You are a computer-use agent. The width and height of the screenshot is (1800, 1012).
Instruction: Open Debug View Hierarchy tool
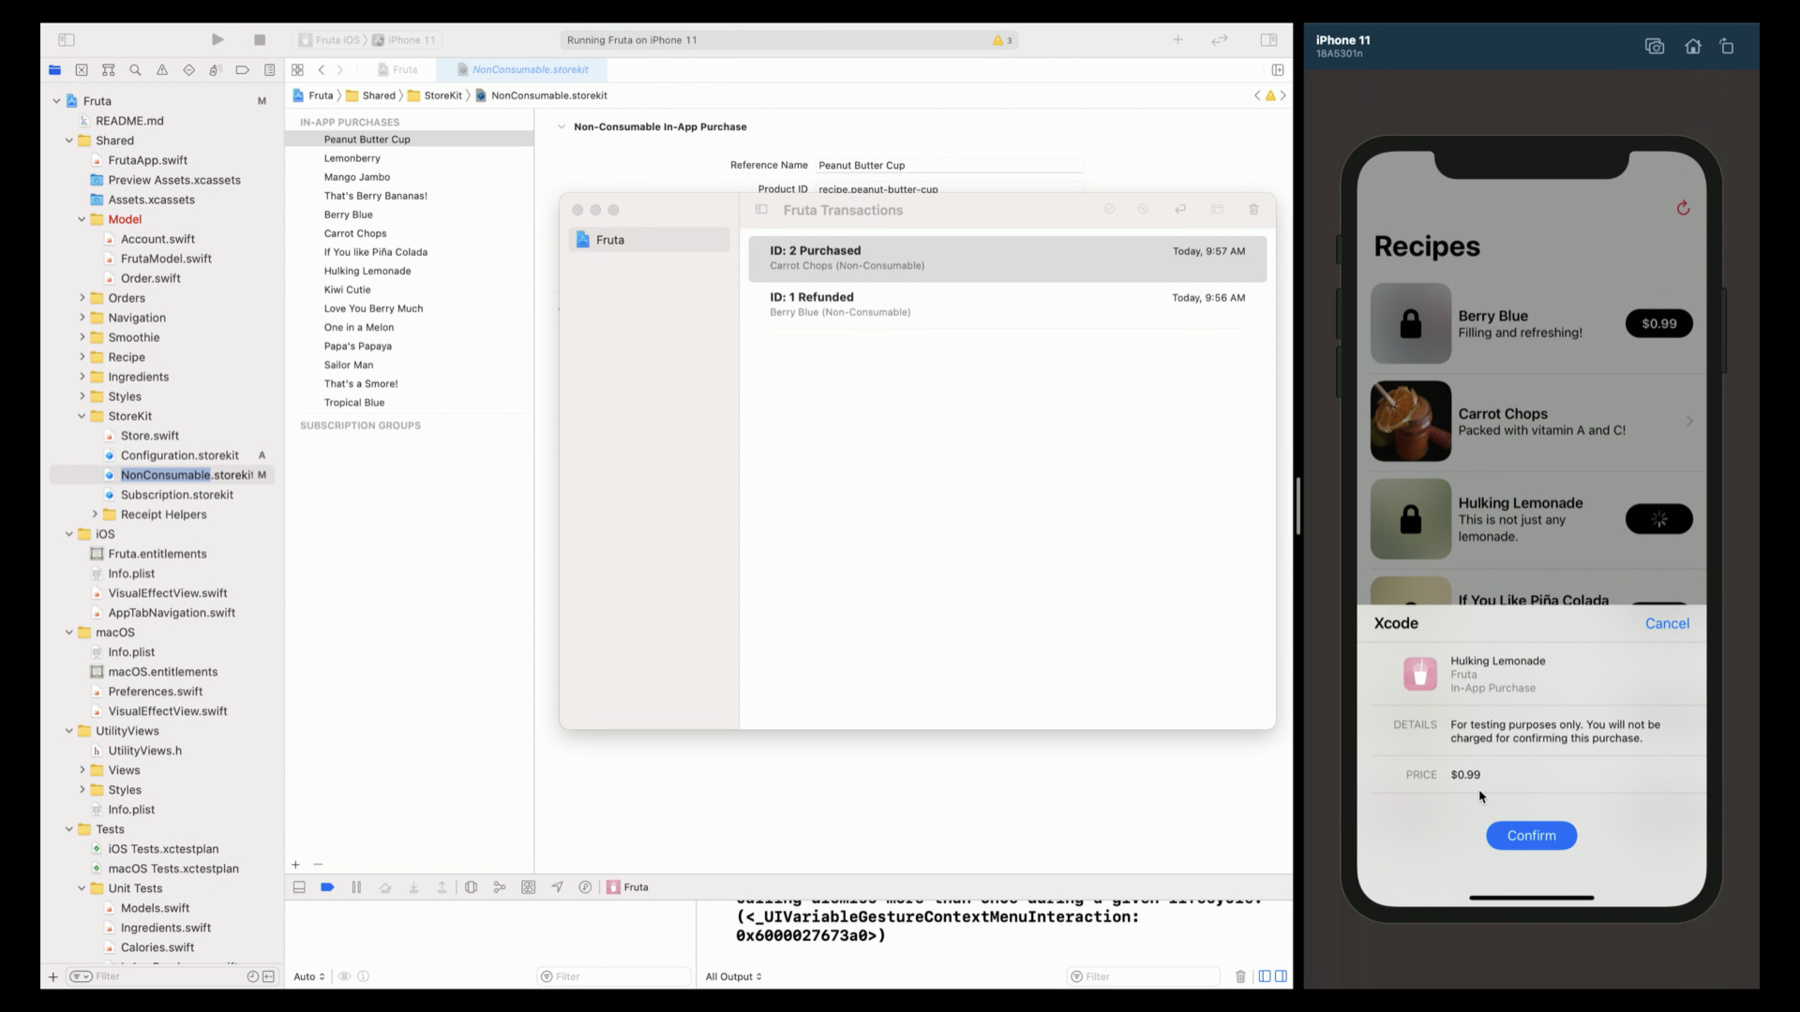(x=471, y=887)
